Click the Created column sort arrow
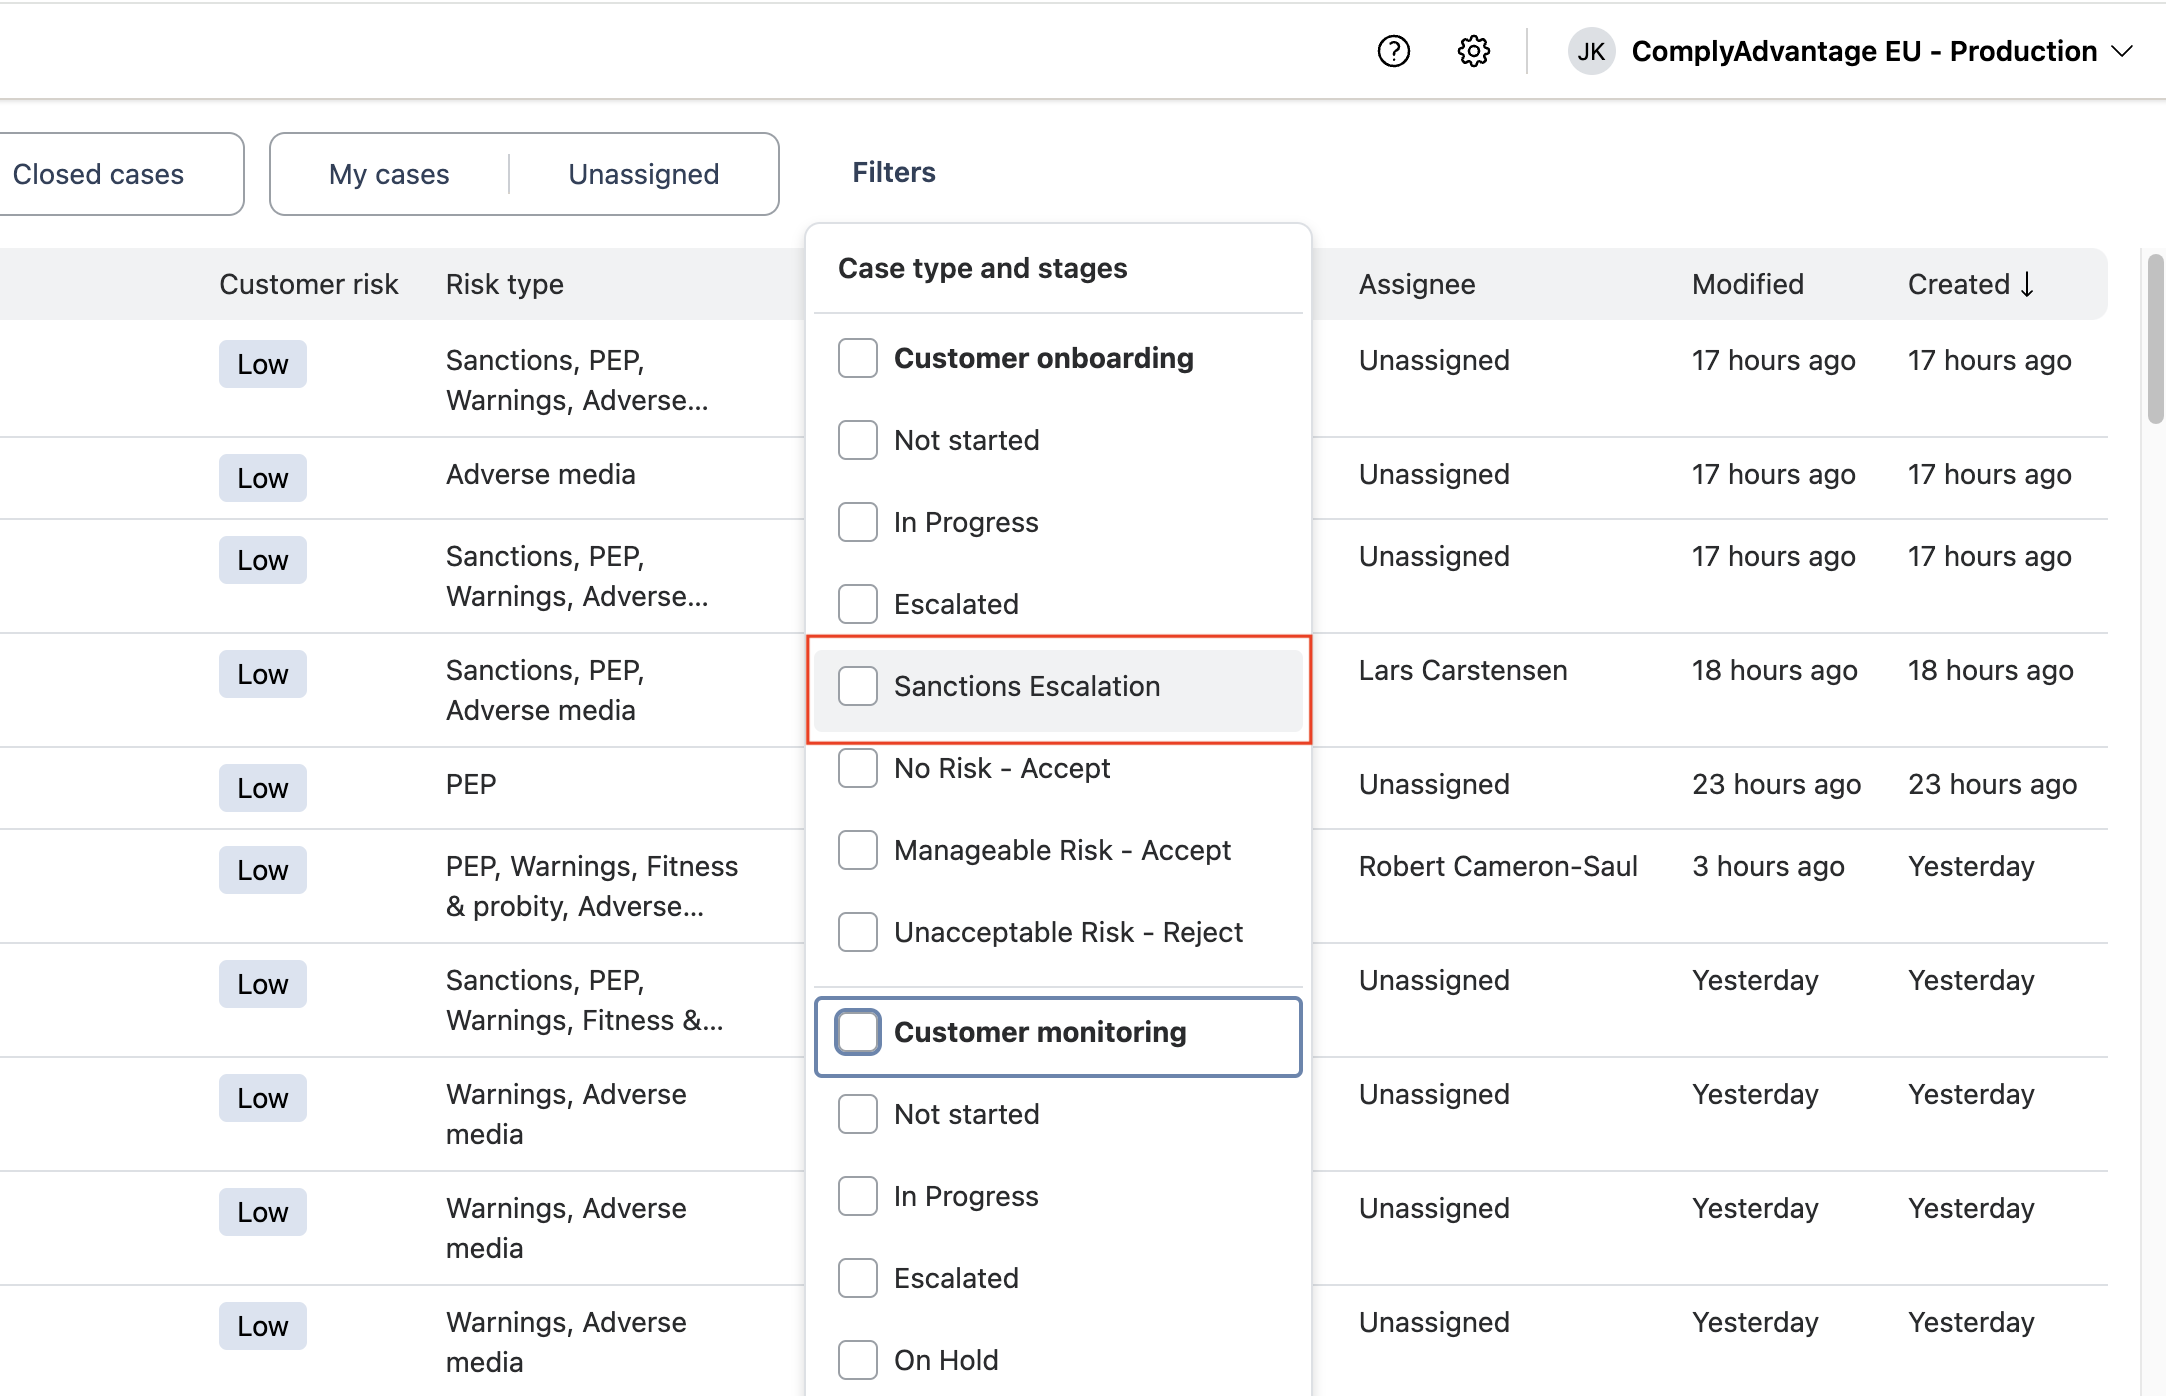 point(2027,284)
